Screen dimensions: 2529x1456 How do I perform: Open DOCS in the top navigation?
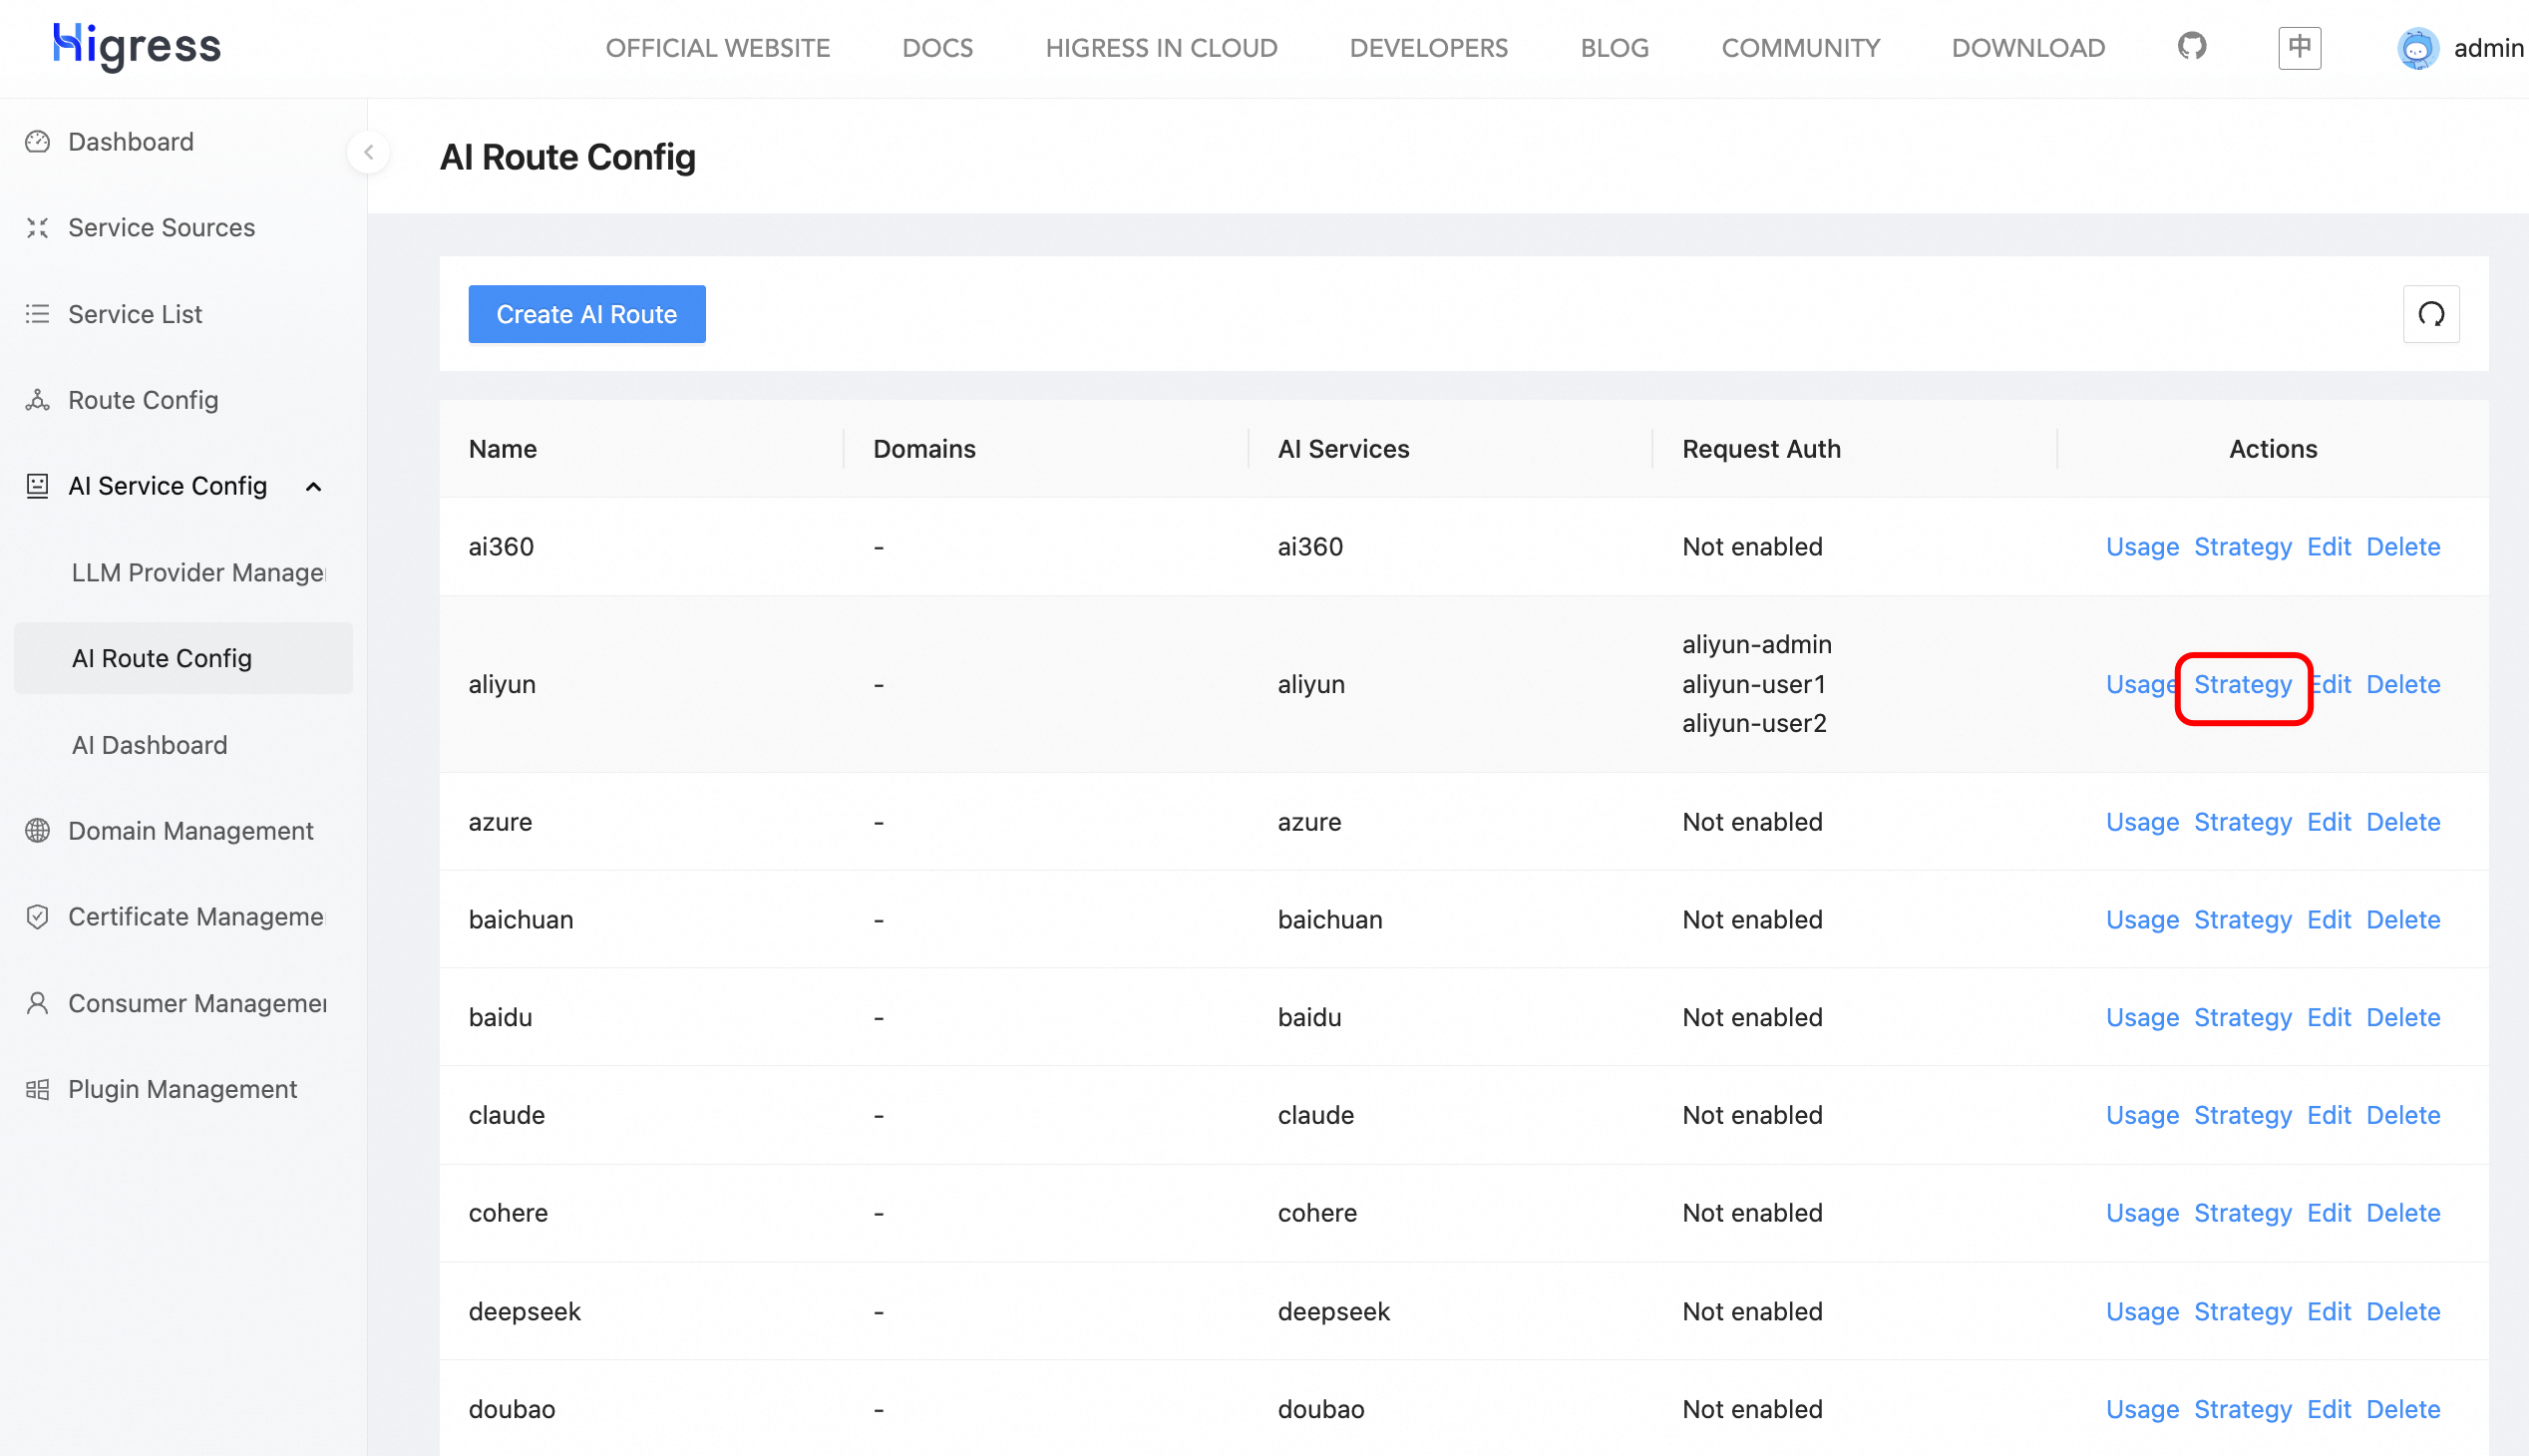(937, 48)
